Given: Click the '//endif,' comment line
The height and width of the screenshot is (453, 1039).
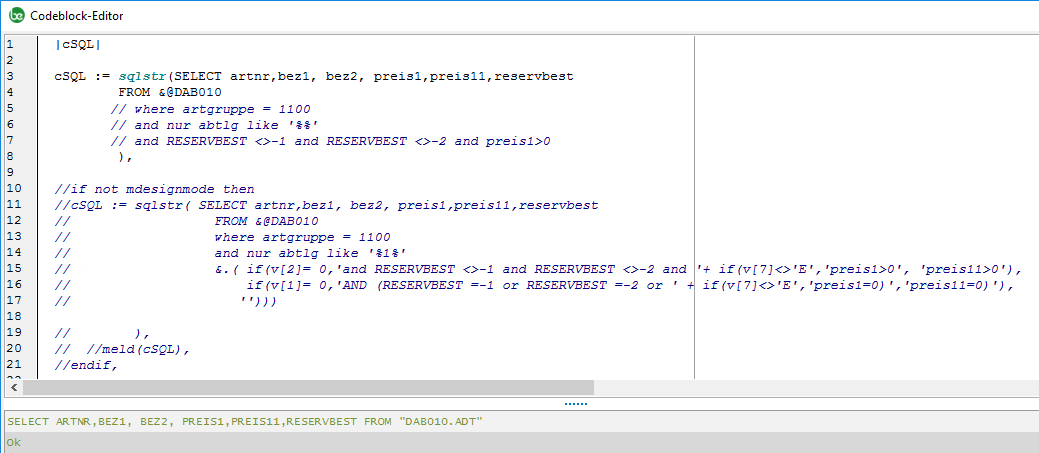Looking at the screenshot, I should (x=86, y=365).
